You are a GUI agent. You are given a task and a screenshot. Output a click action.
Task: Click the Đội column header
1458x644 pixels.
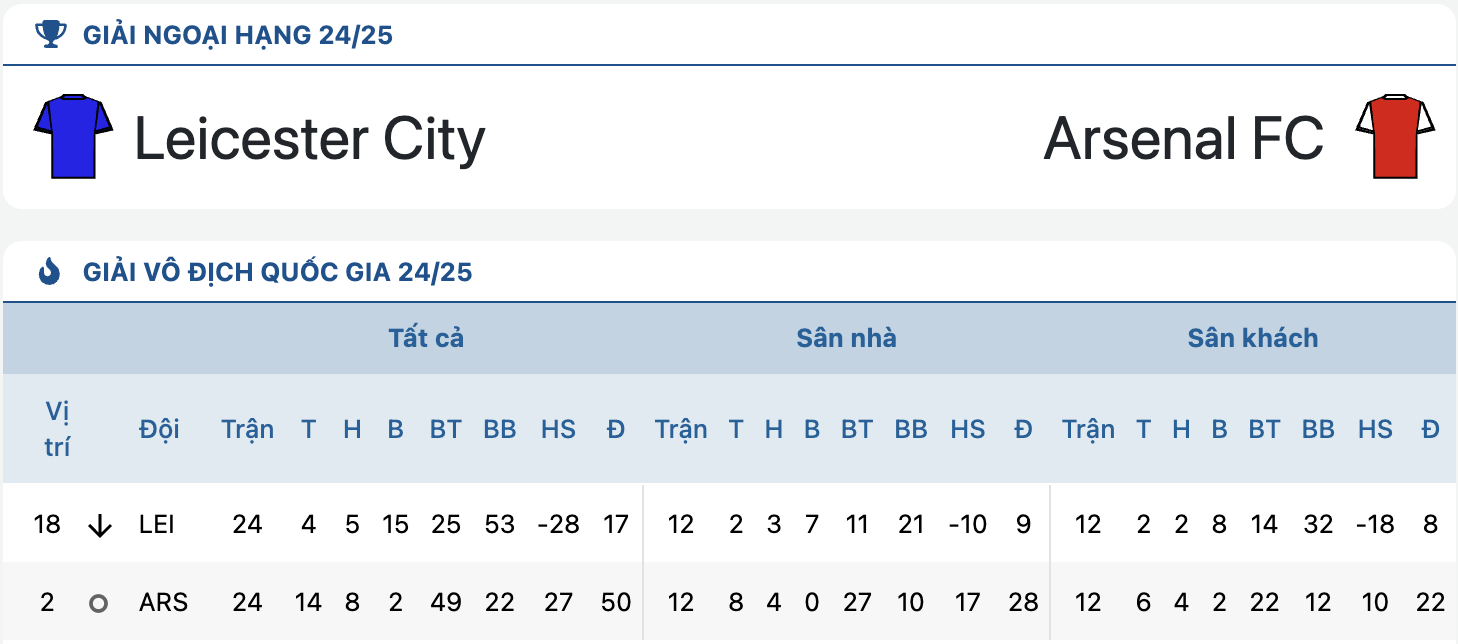pyautogui.click(x=159, y=429)
